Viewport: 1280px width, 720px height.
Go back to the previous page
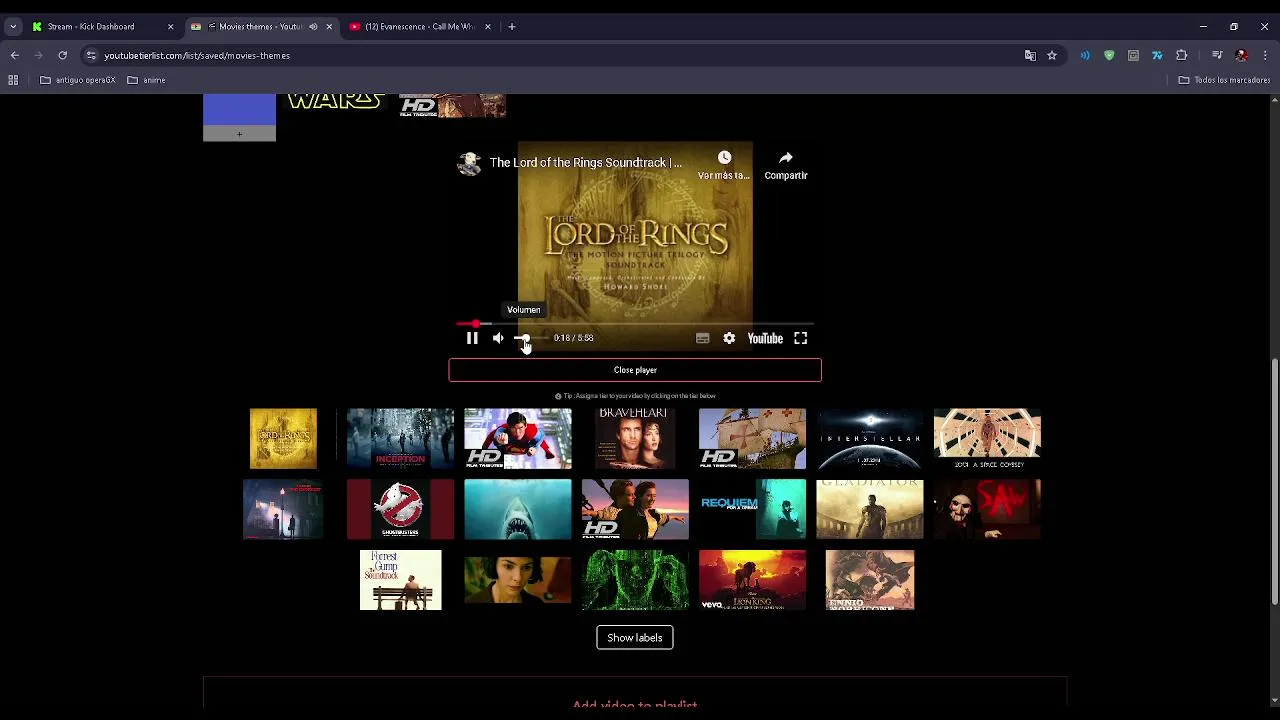click(14, 56)
